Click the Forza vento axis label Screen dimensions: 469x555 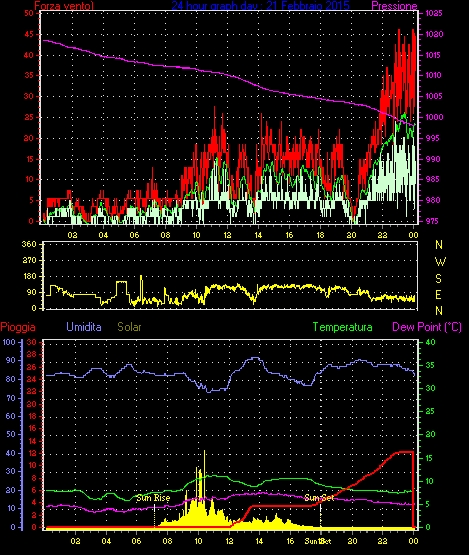(64, 6)
